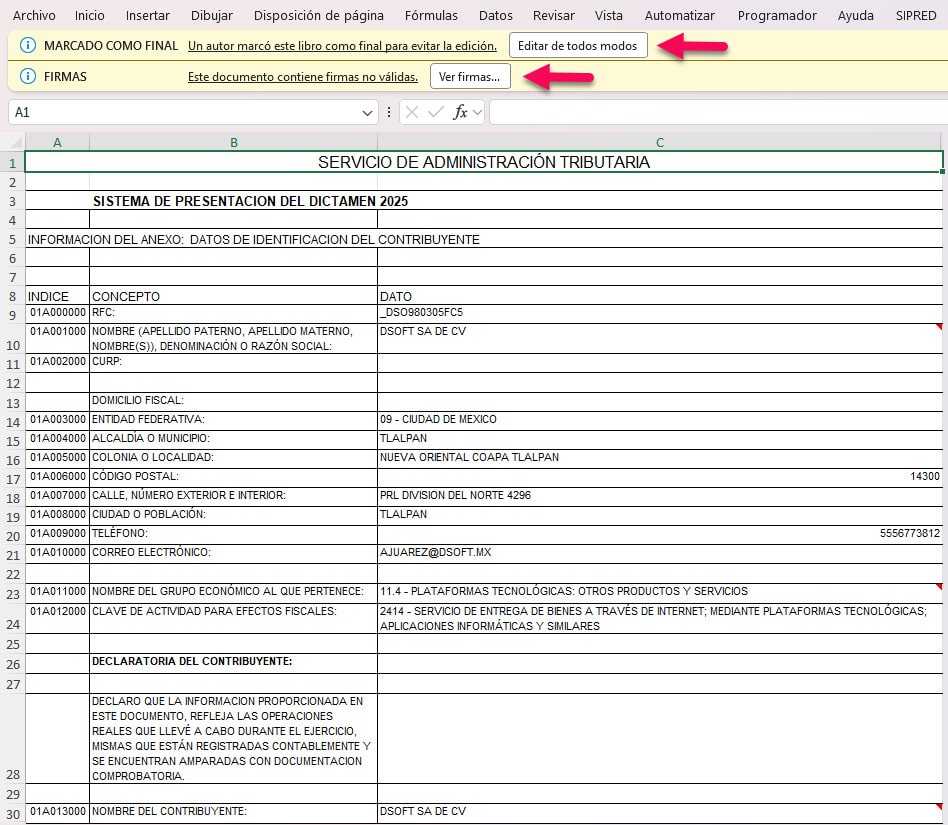Viewport: 948px width, 825px height.
Task: Open the invalid signatures message link
Action: (x=303, y=77)
